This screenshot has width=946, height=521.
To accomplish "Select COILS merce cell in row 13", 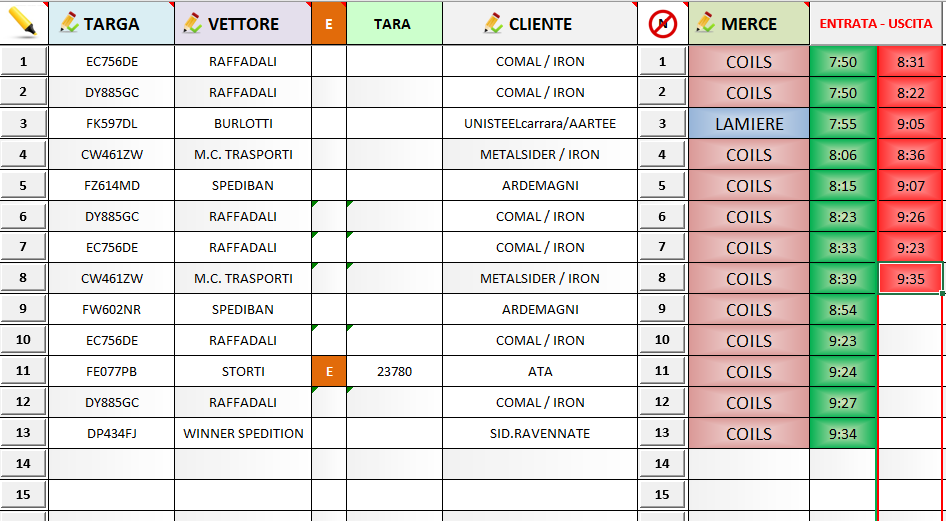I will [749, 433].
